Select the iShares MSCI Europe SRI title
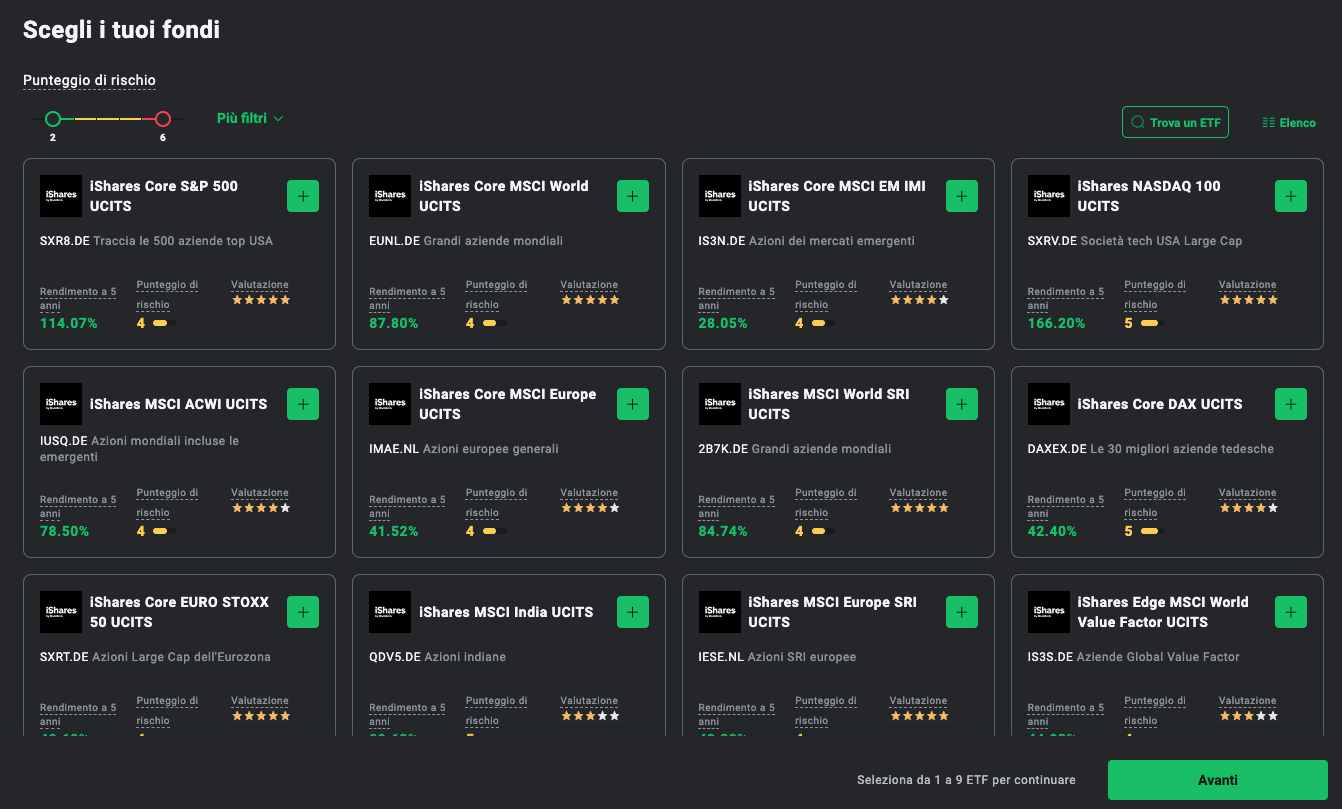This screenshot has height=809, width=1342. 831,612
